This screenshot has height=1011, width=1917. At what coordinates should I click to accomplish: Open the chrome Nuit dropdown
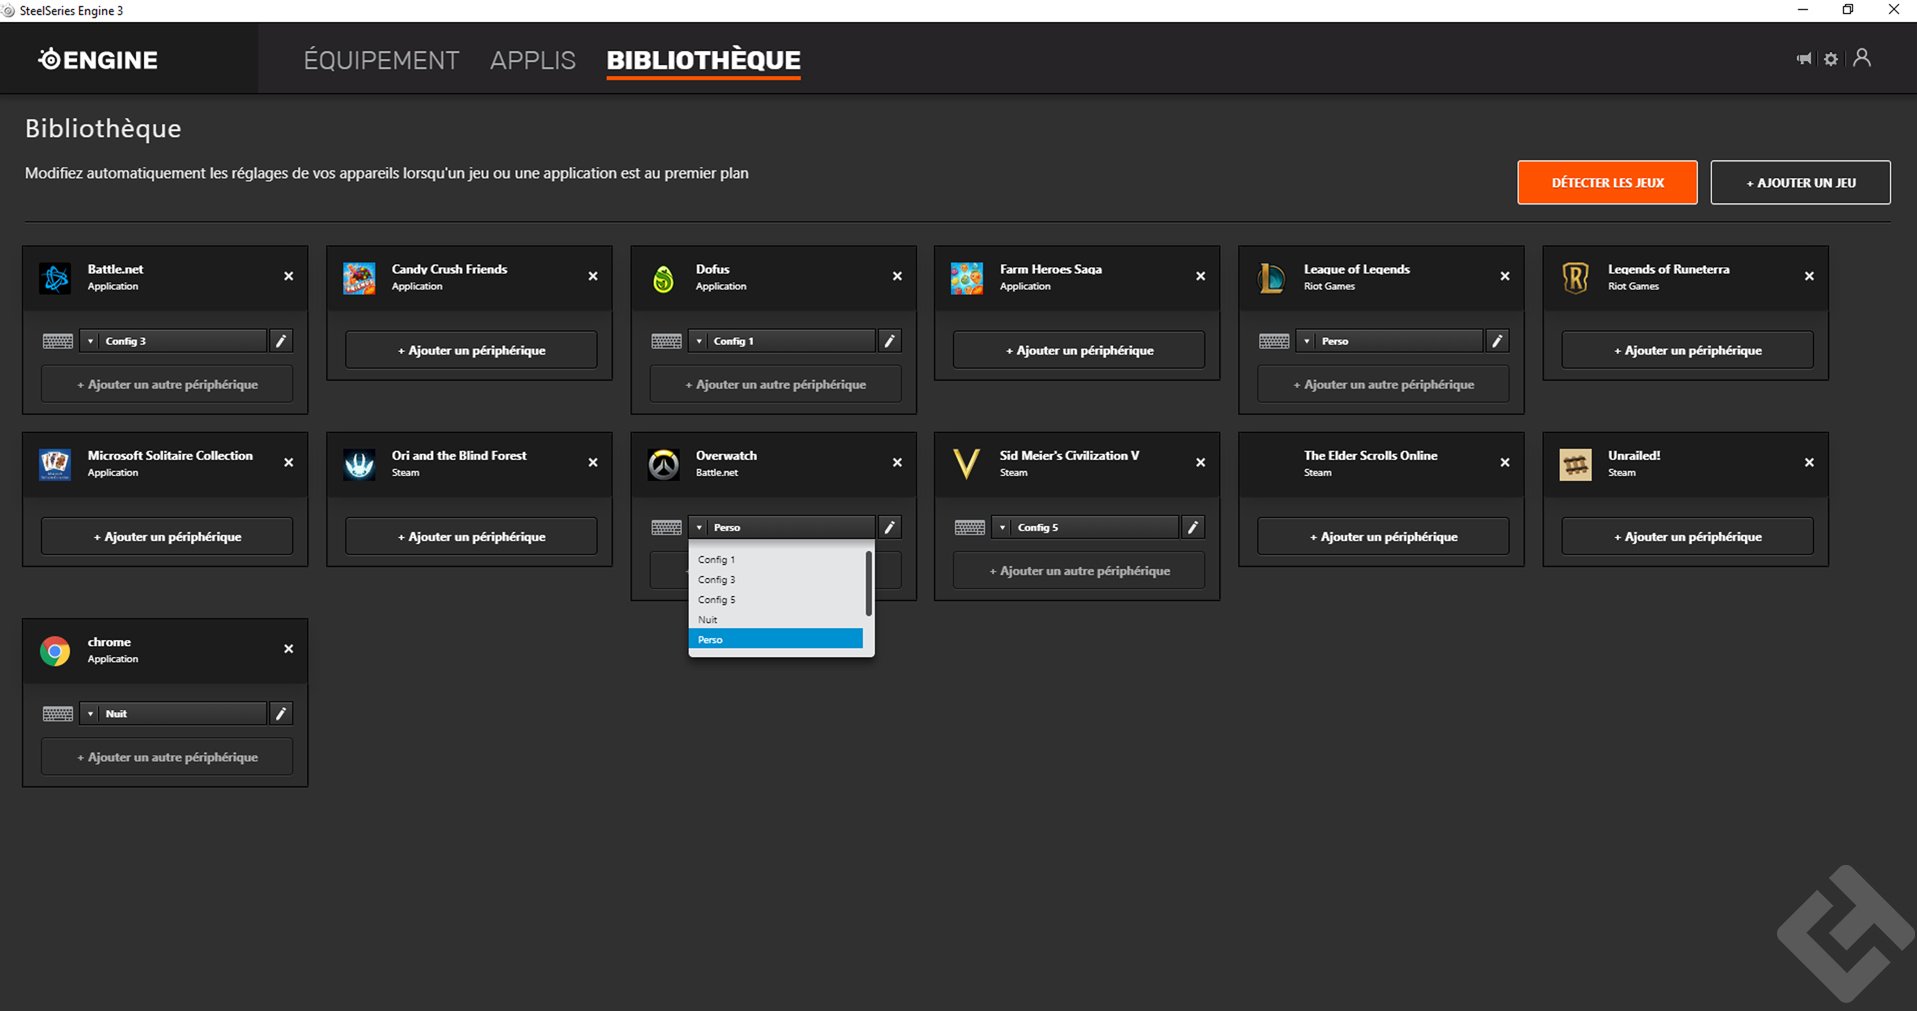coord(173,714)
